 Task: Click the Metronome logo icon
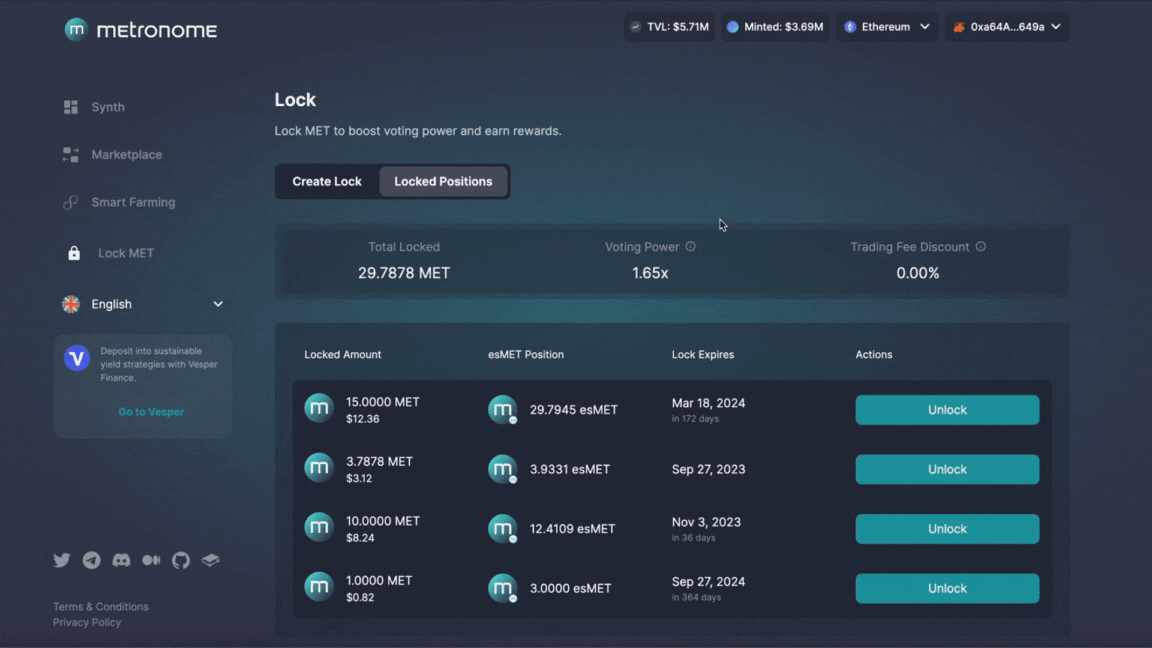click(x=76, y=29)
